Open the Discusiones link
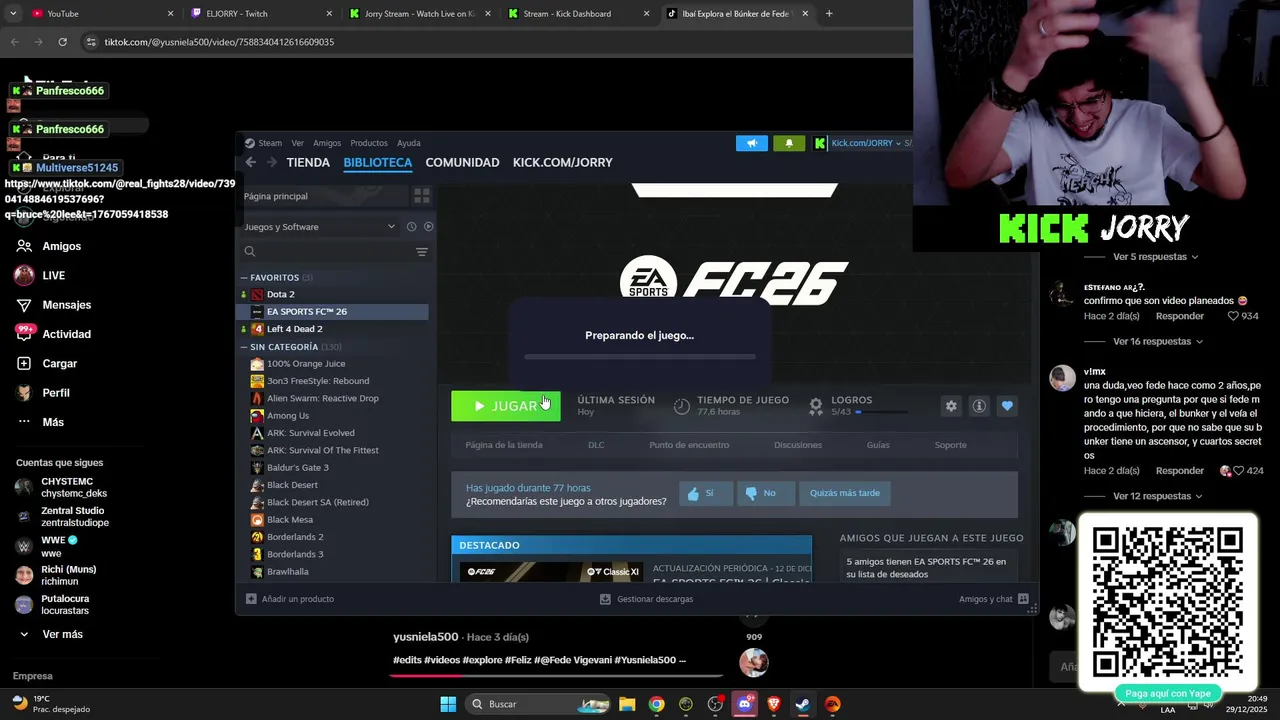Screen dimensions: 1280x720 click(798, 445)
